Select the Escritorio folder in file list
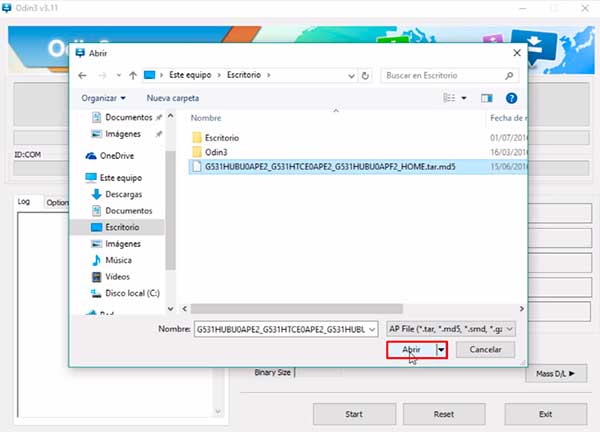600x432 pixels. (215, 138)
